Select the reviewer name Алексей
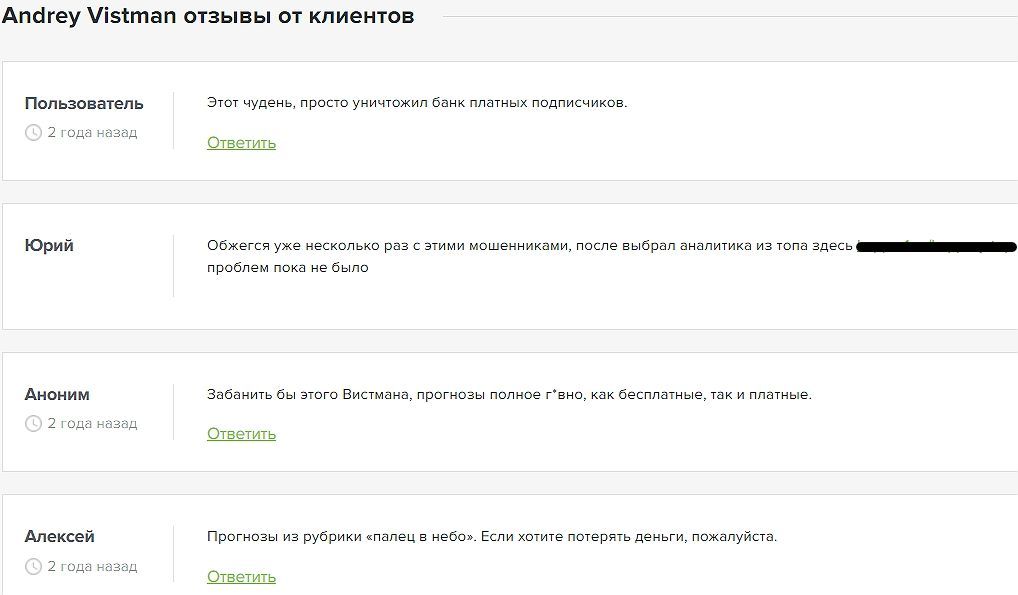The height and width of the screenshot is (595, 1018). 60,537
